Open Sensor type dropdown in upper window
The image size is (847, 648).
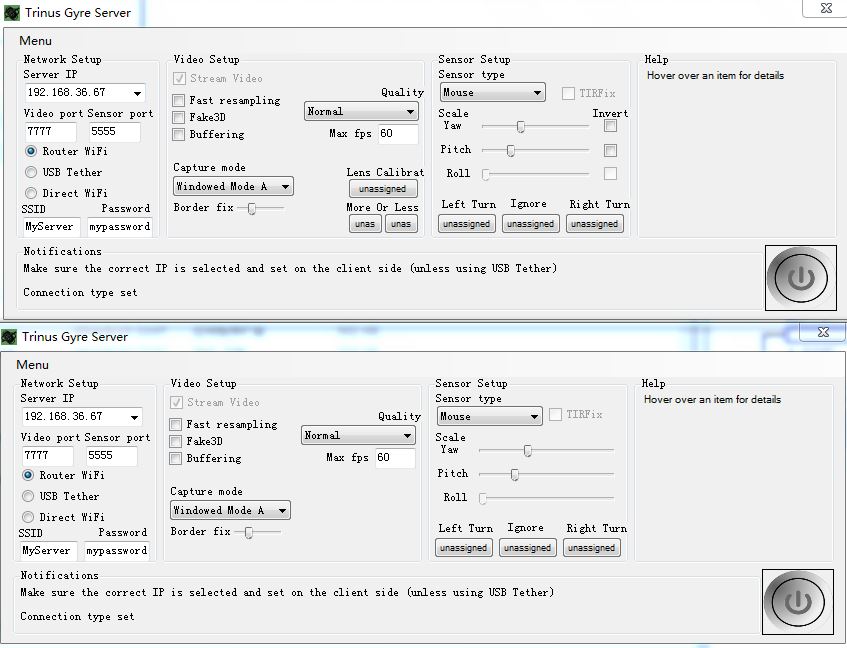point(493,92)
